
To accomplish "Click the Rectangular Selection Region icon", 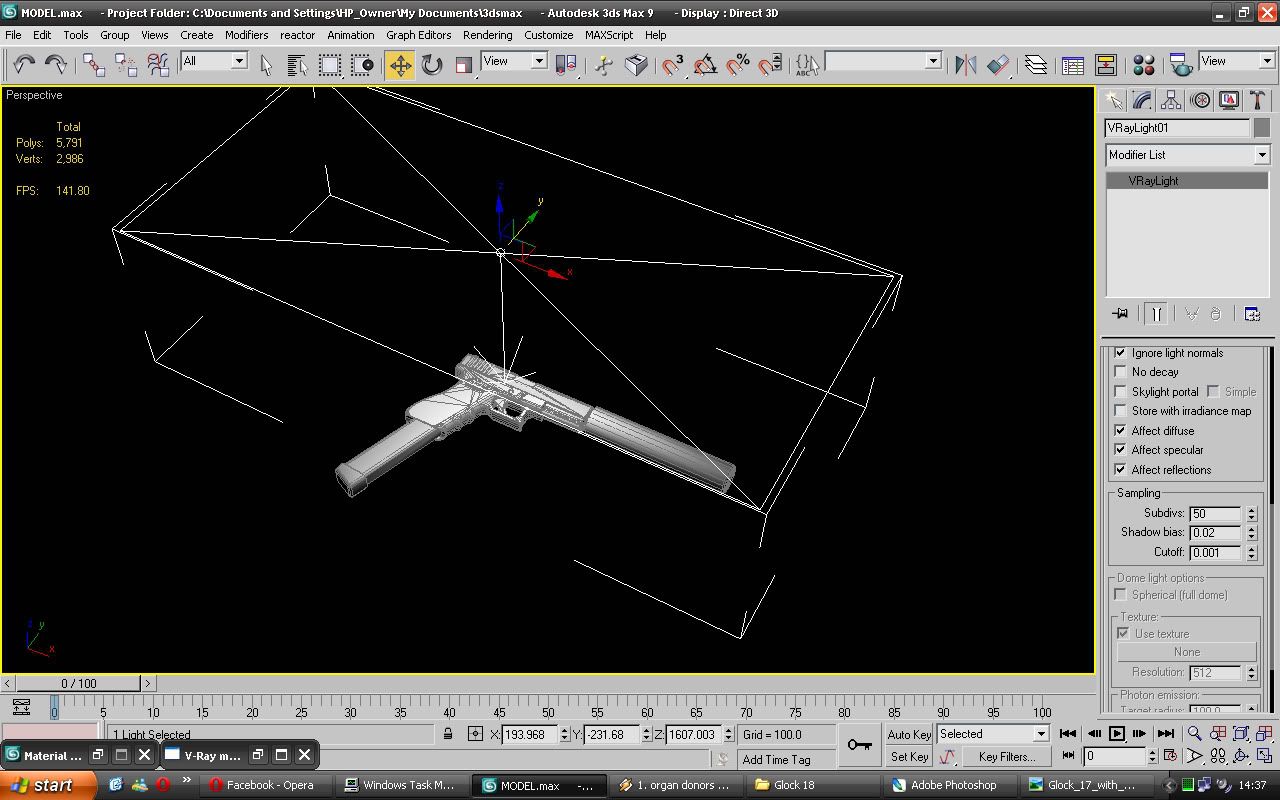I will 329,65.
